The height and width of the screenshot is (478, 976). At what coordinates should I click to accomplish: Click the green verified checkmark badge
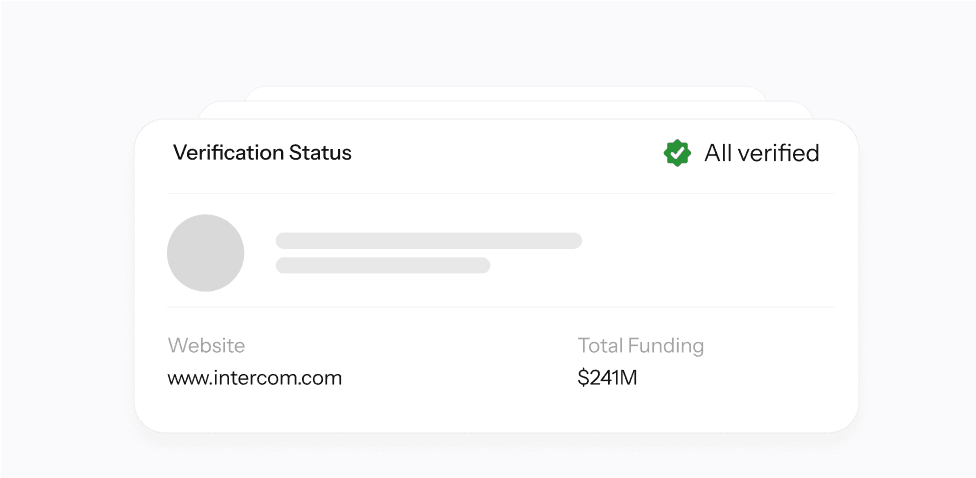[x=677, y=153]
